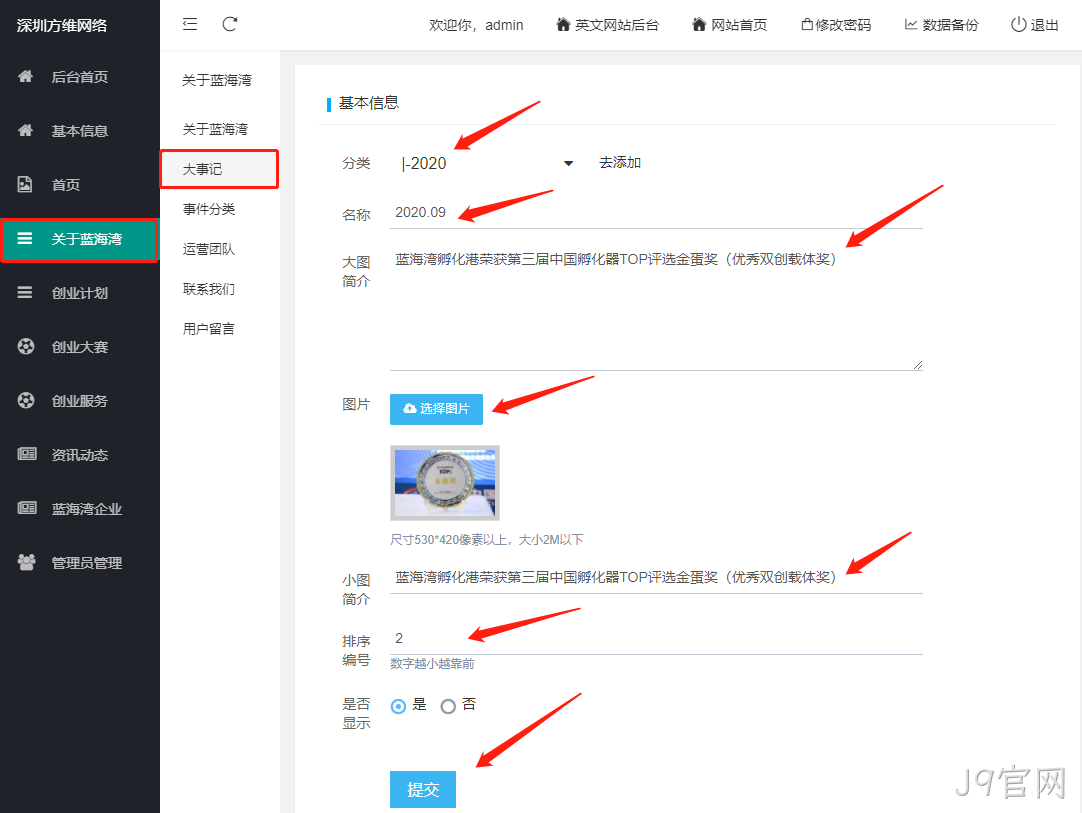Click the textarea resize handle of 大图简介
Screen dimensions: 1082x813
(917, 365)
